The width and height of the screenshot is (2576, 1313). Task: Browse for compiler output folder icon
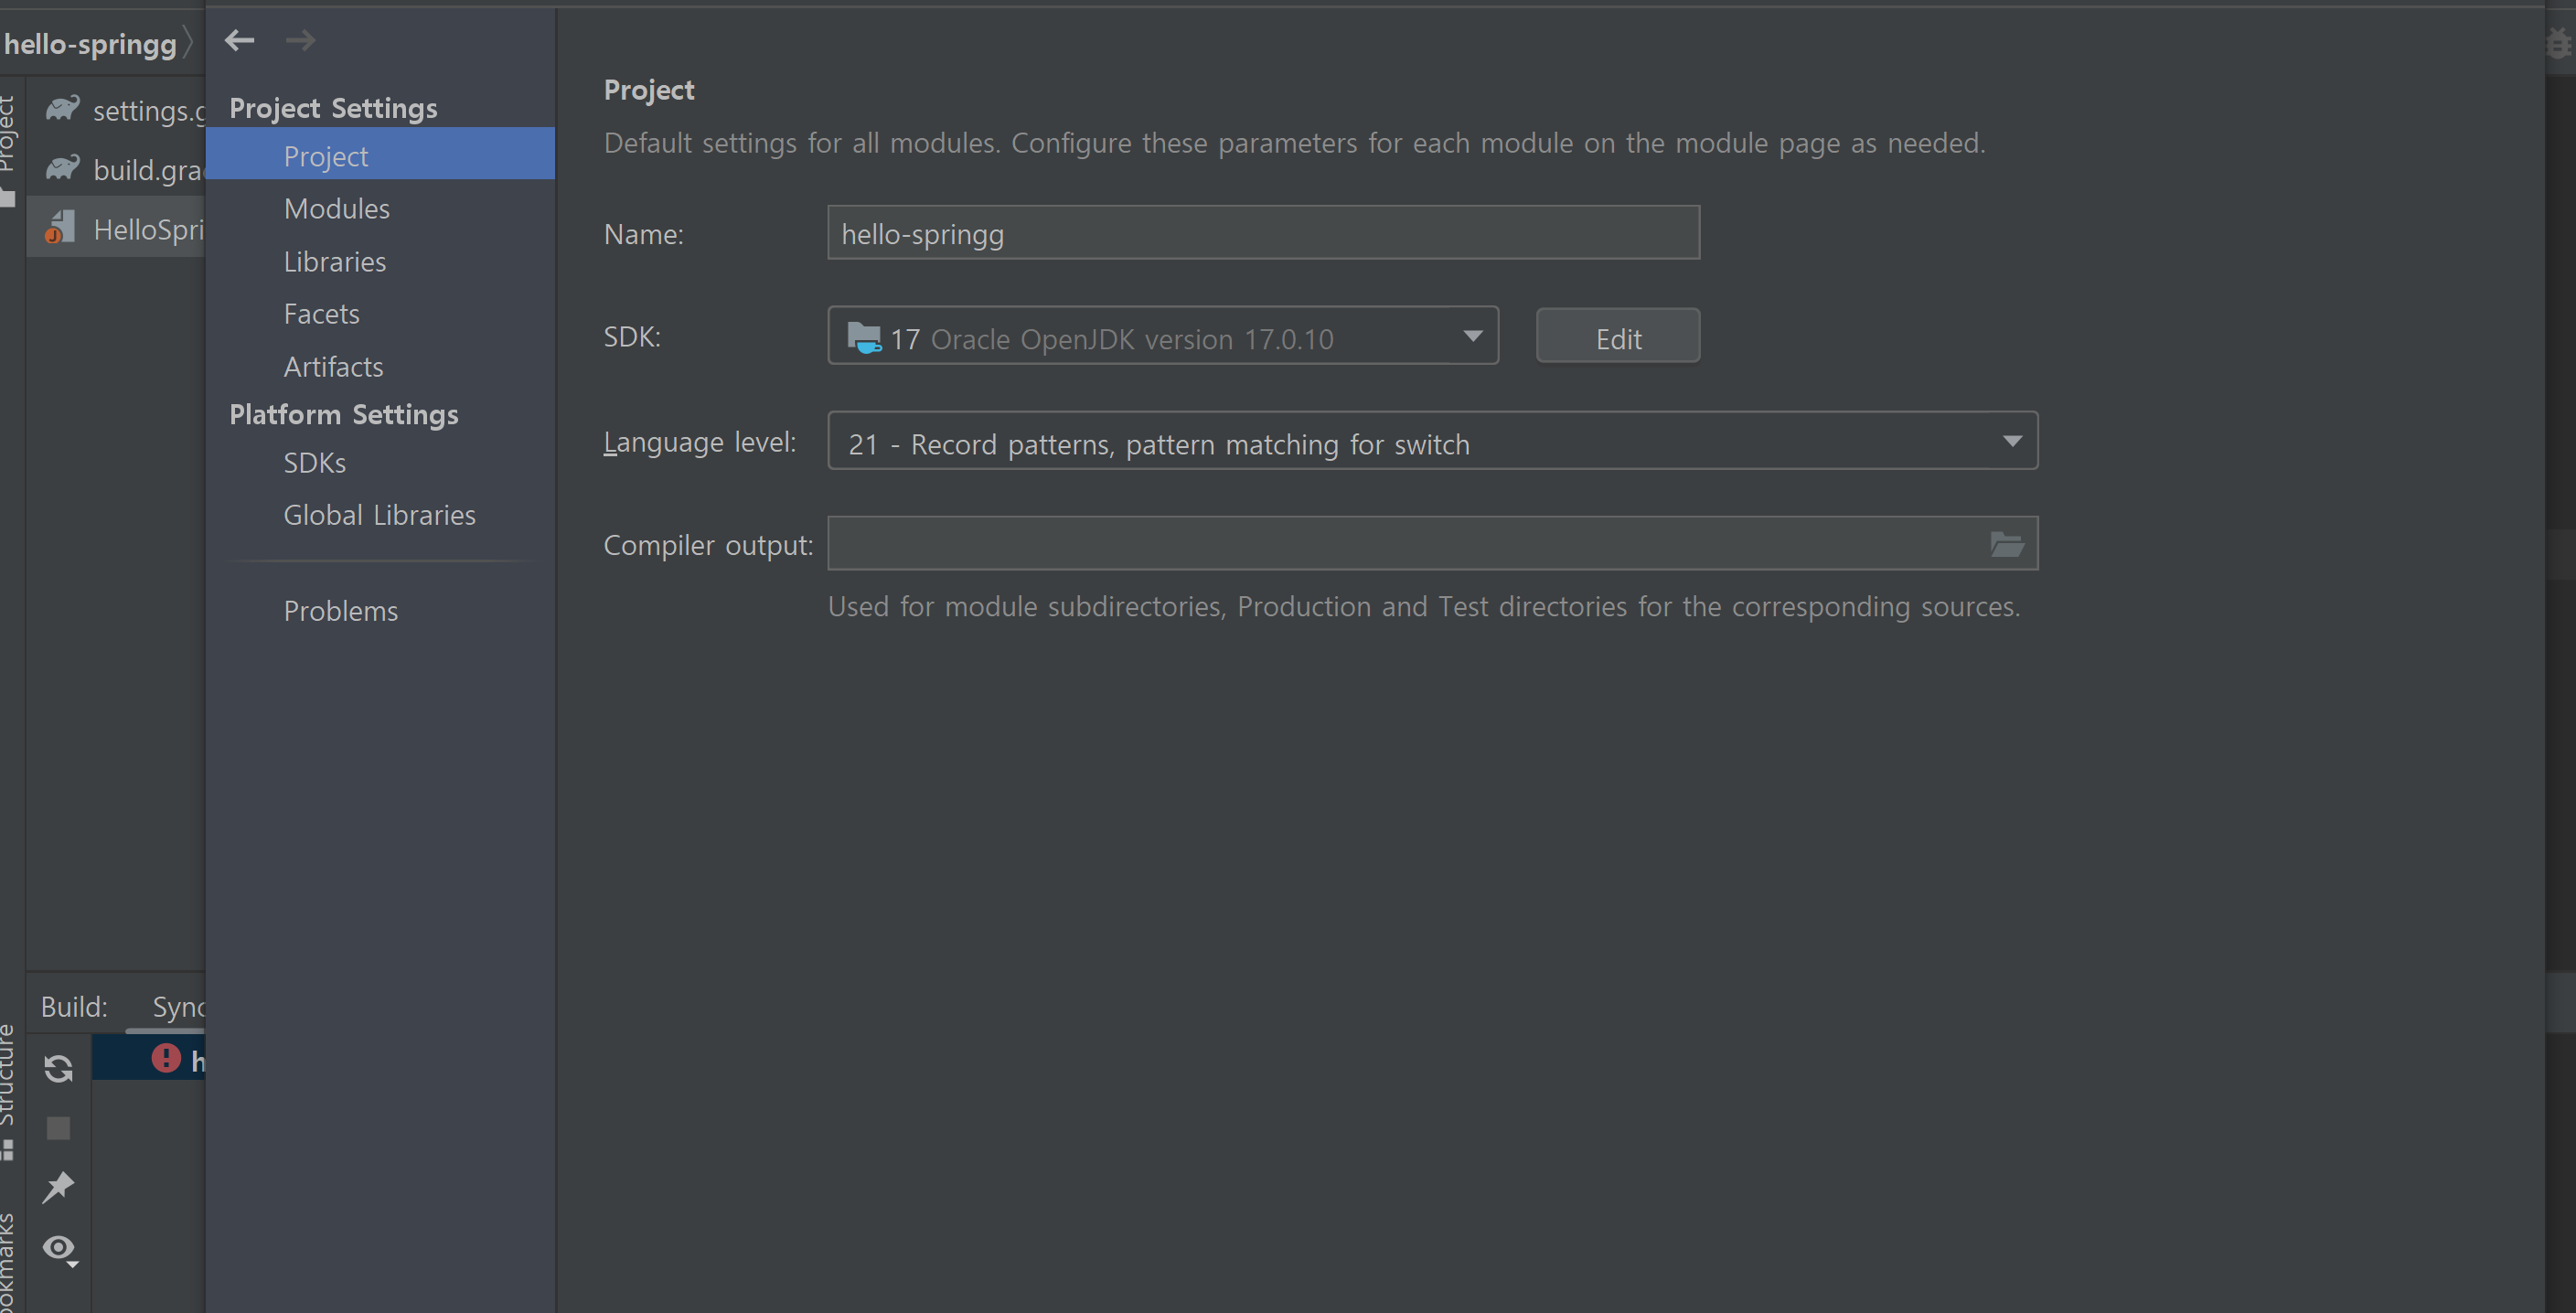(2007, 544)
